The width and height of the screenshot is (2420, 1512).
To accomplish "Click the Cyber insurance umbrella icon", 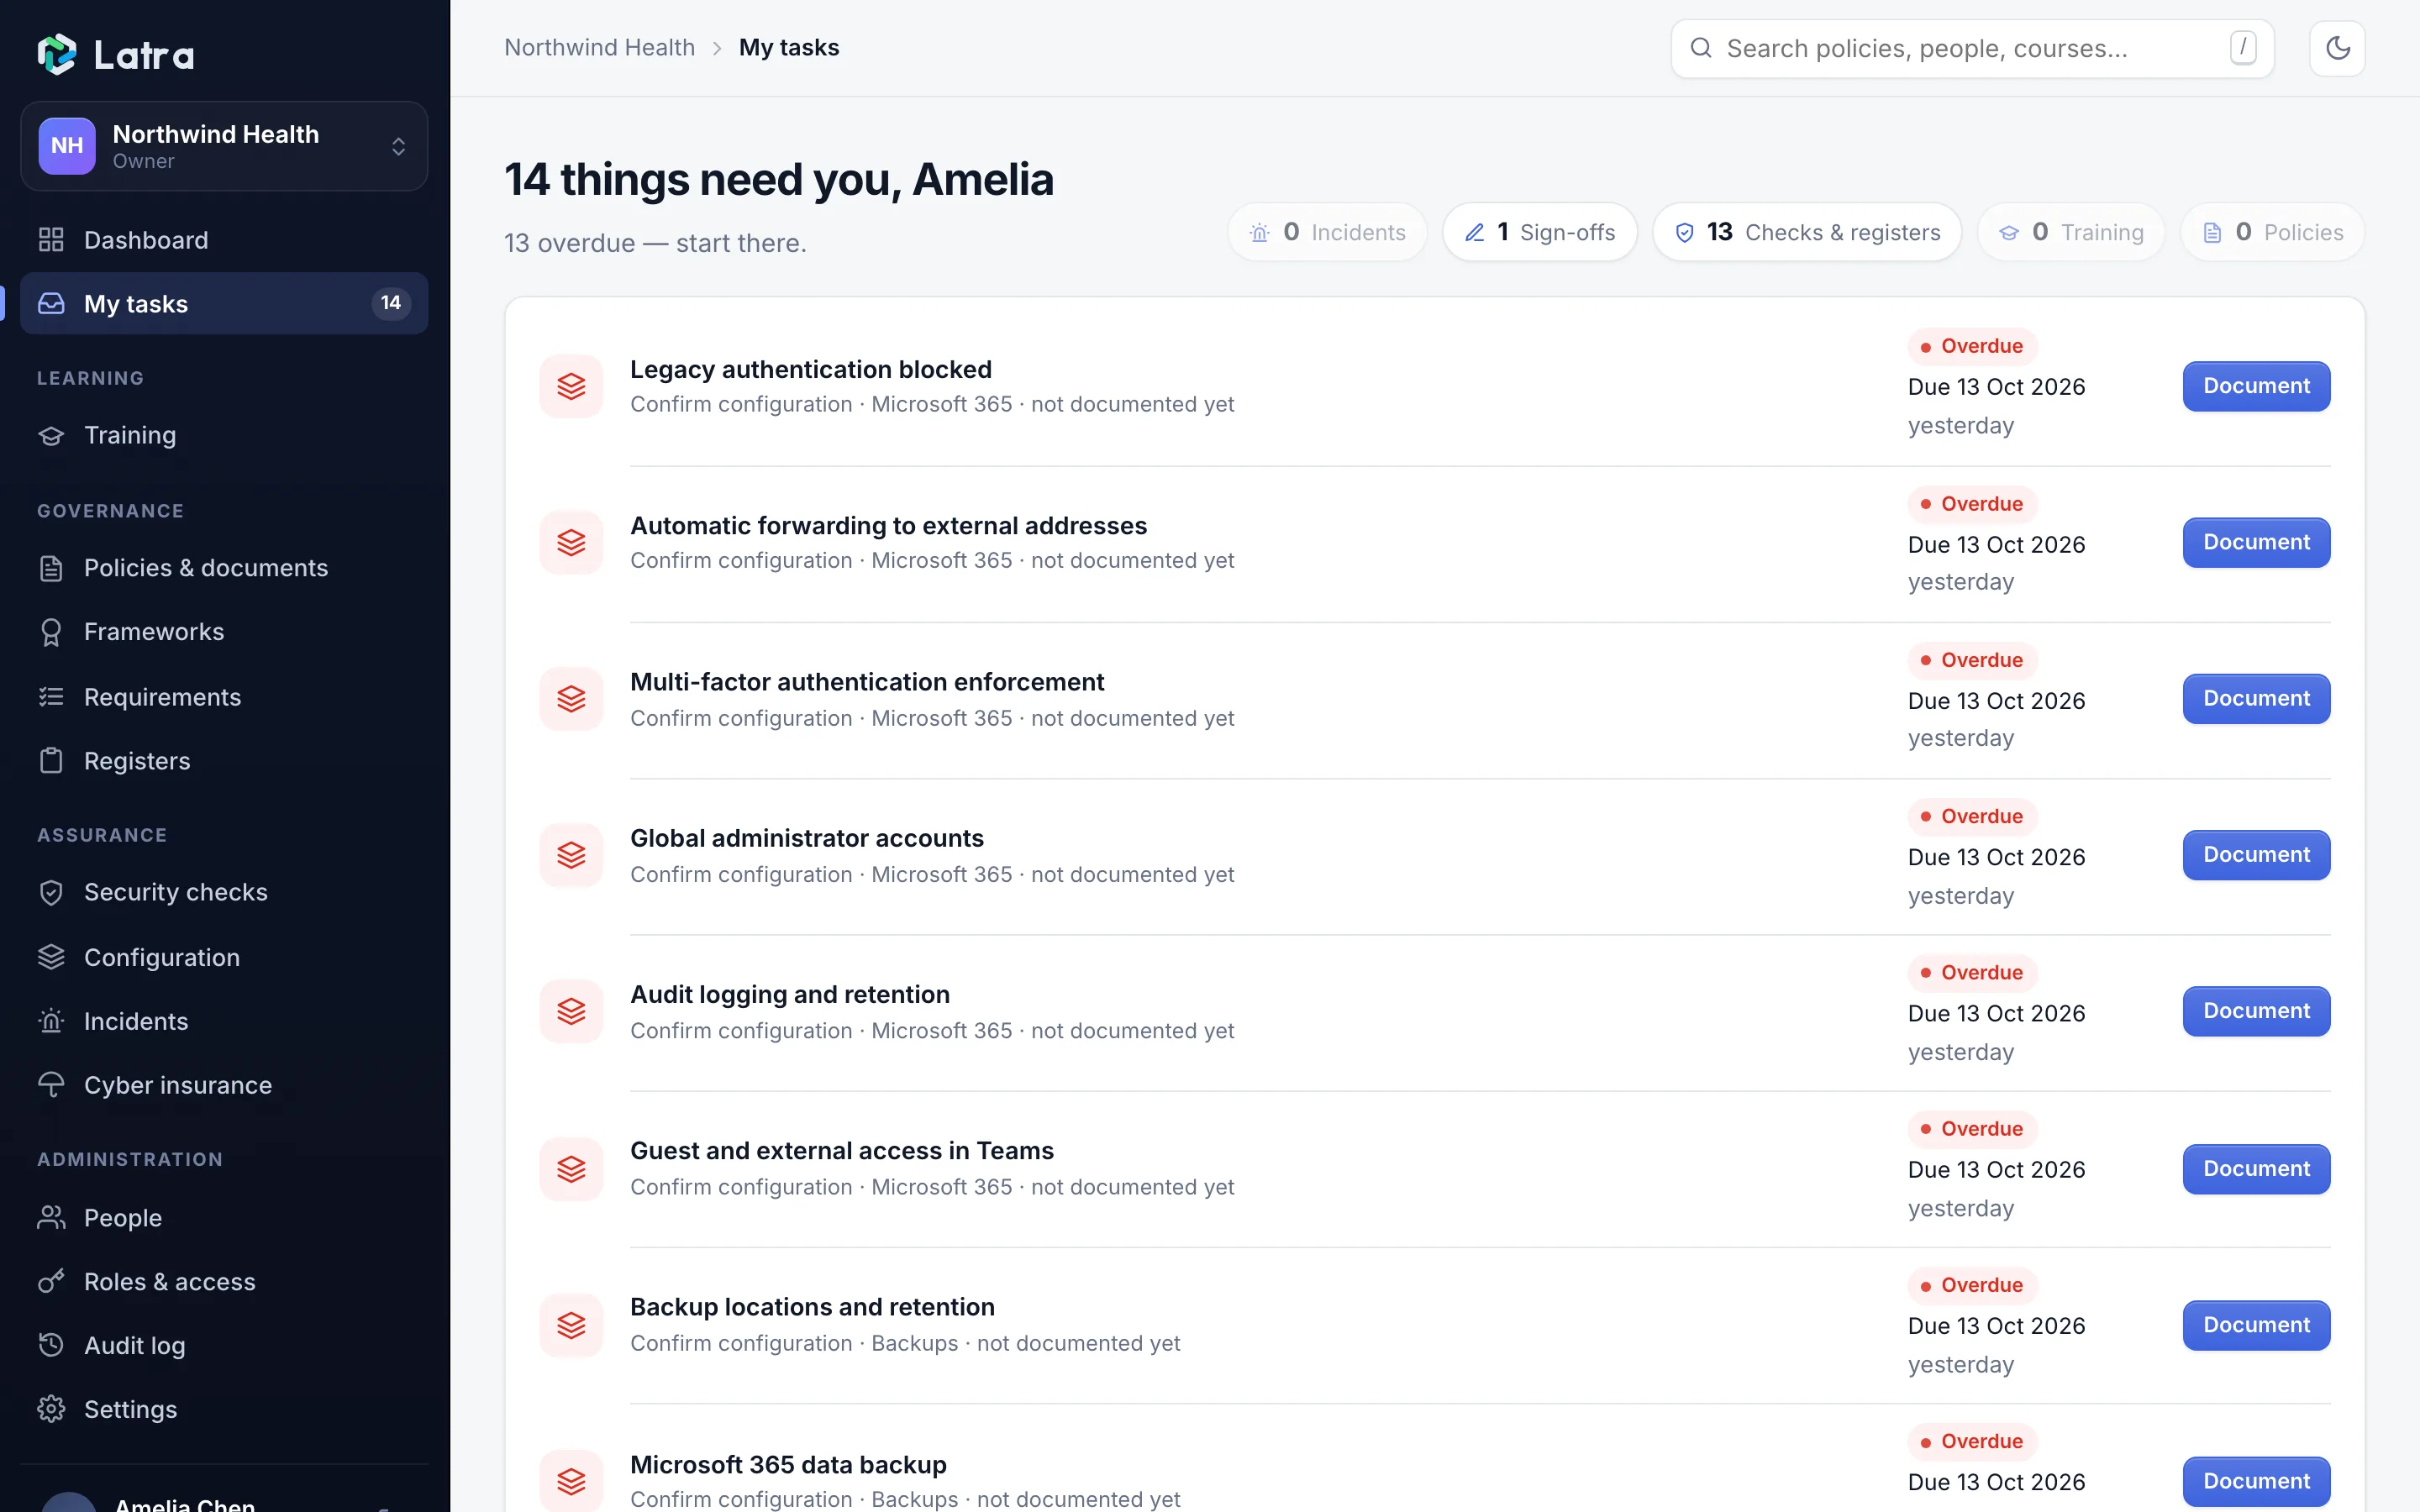I will click(x=51, y=1085).
